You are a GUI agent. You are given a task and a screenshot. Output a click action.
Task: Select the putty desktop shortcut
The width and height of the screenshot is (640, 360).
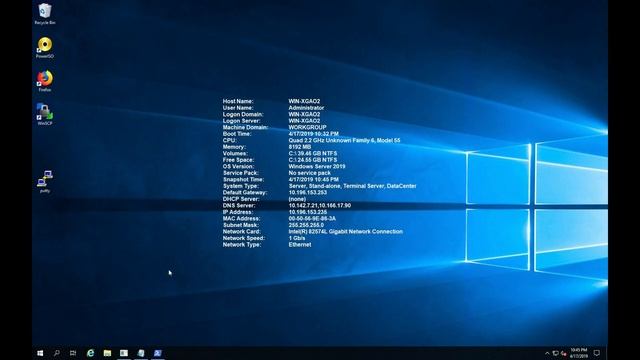[45, 182]
